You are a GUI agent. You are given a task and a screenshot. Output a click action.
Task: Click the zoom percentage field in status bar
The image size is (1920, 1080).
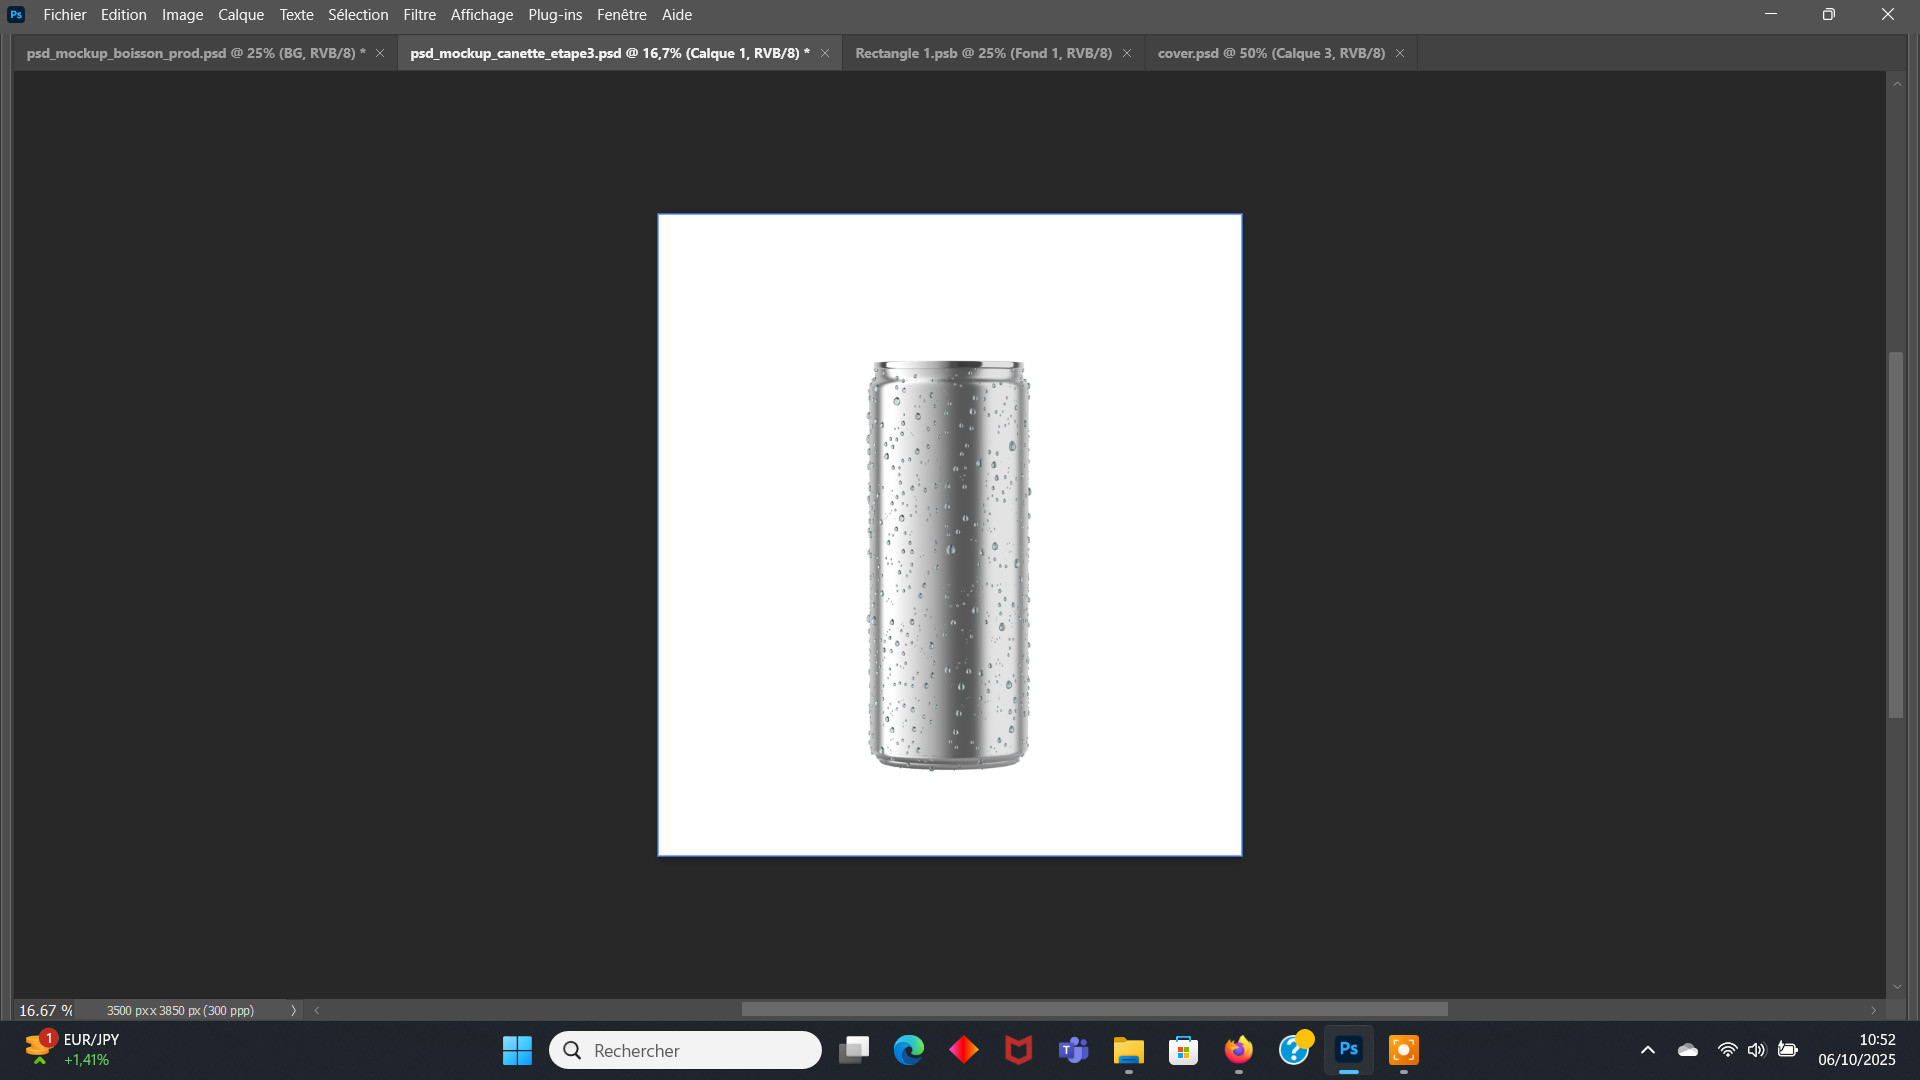pos(45,1010)
